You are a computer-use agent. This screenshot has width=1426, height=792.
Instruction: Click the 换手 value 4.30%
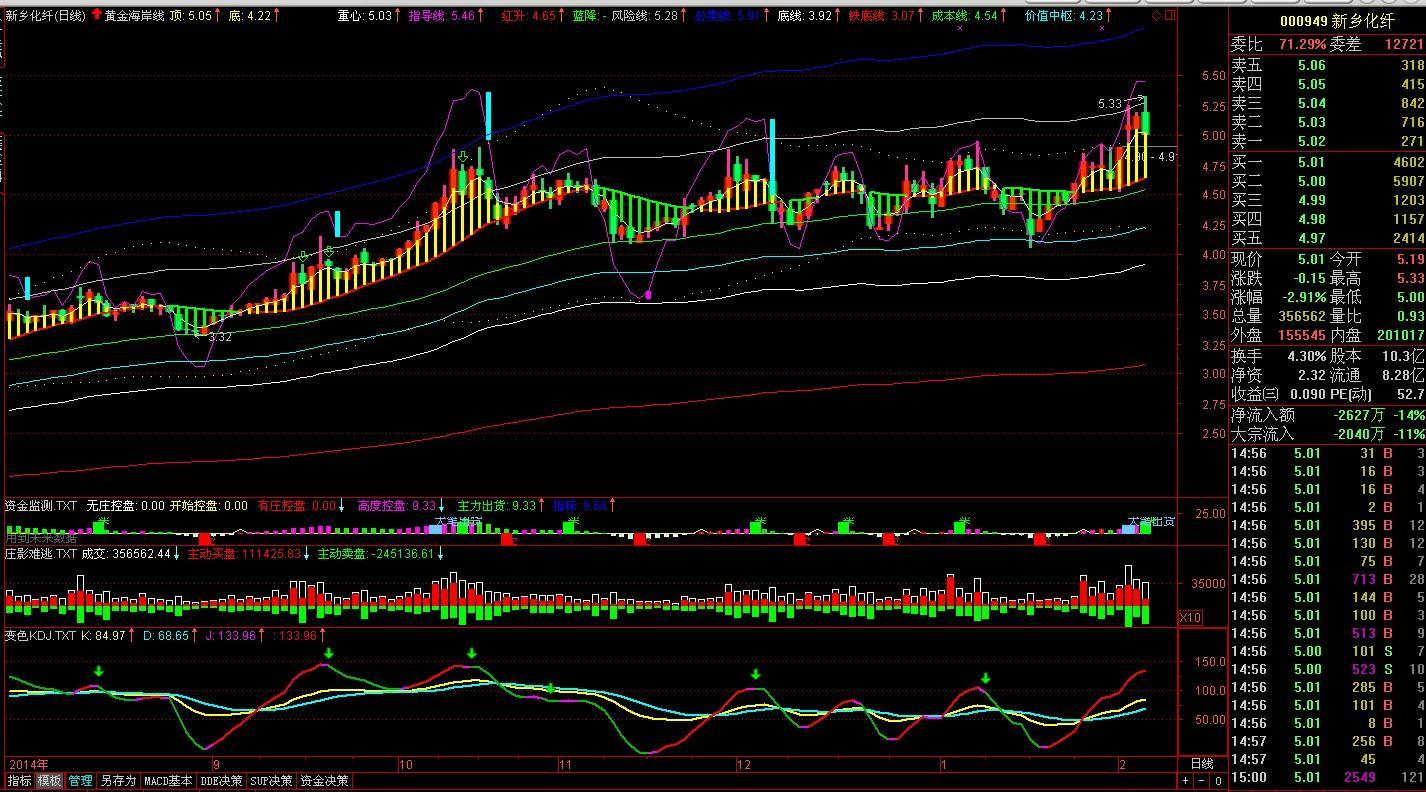pos(1306,356)
